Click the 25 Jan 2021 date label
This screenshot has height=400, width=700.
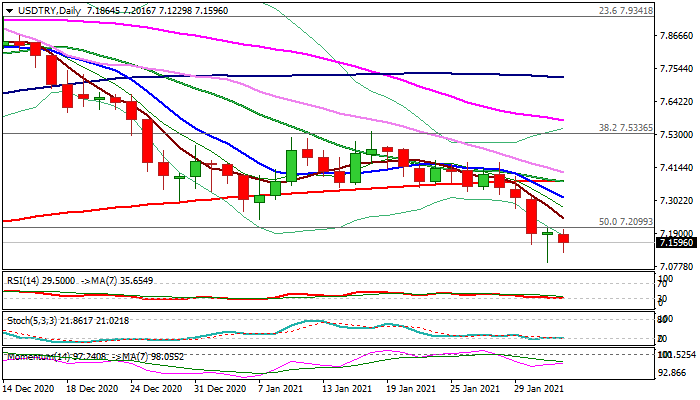pyautogui.click(x=475, y=387)
